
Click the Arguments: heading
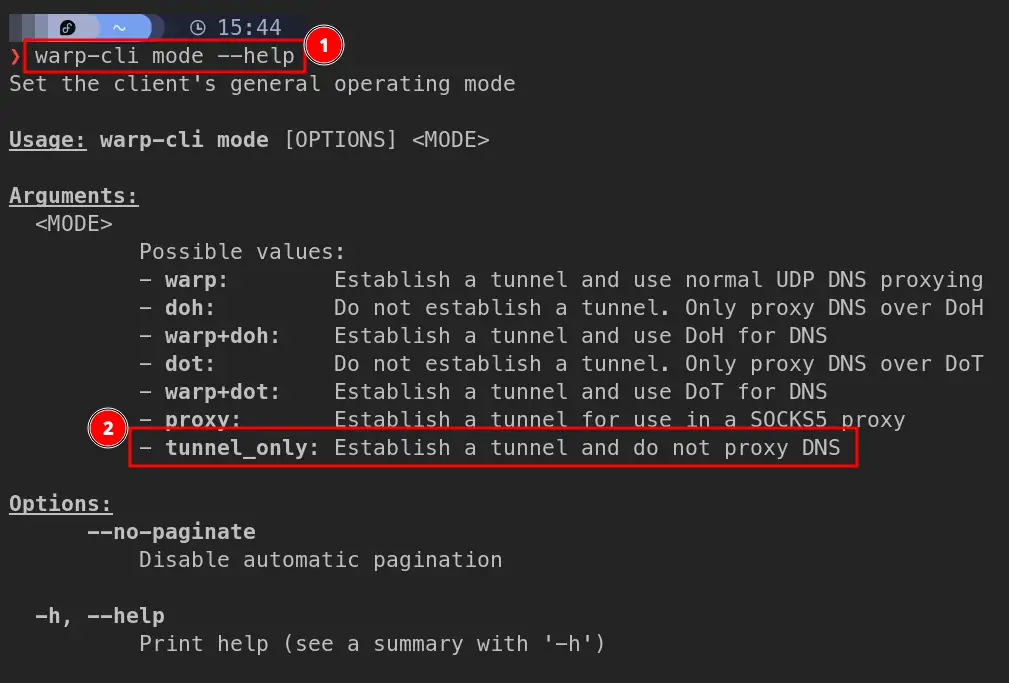[x=74, y=196]
